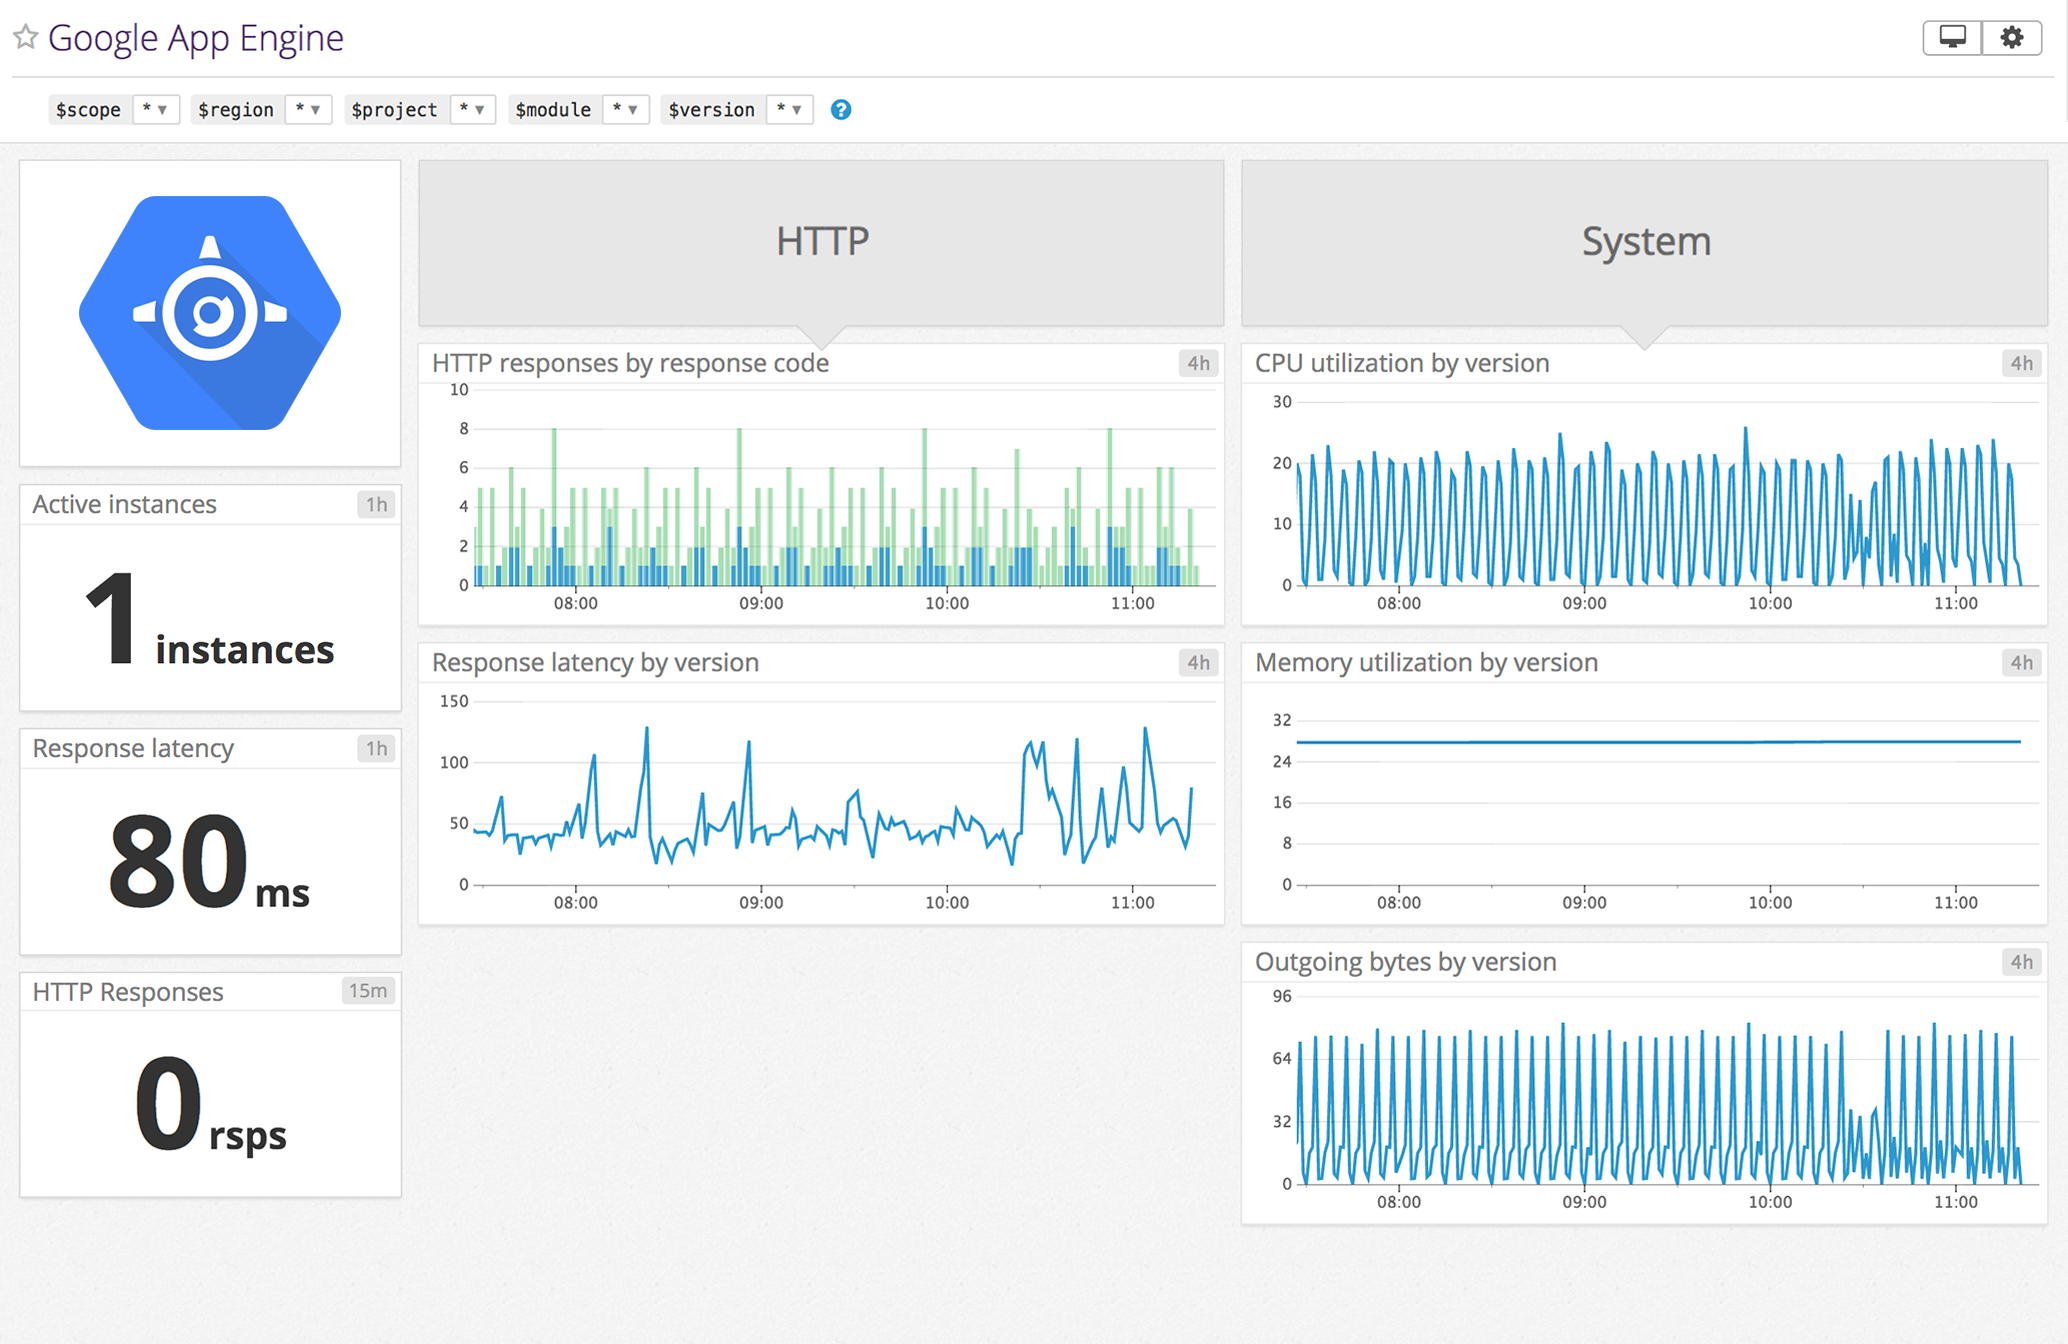Click the template variables help icon
The width and height of the screenshot is (2068, 1344).
(x=841, y=110)
